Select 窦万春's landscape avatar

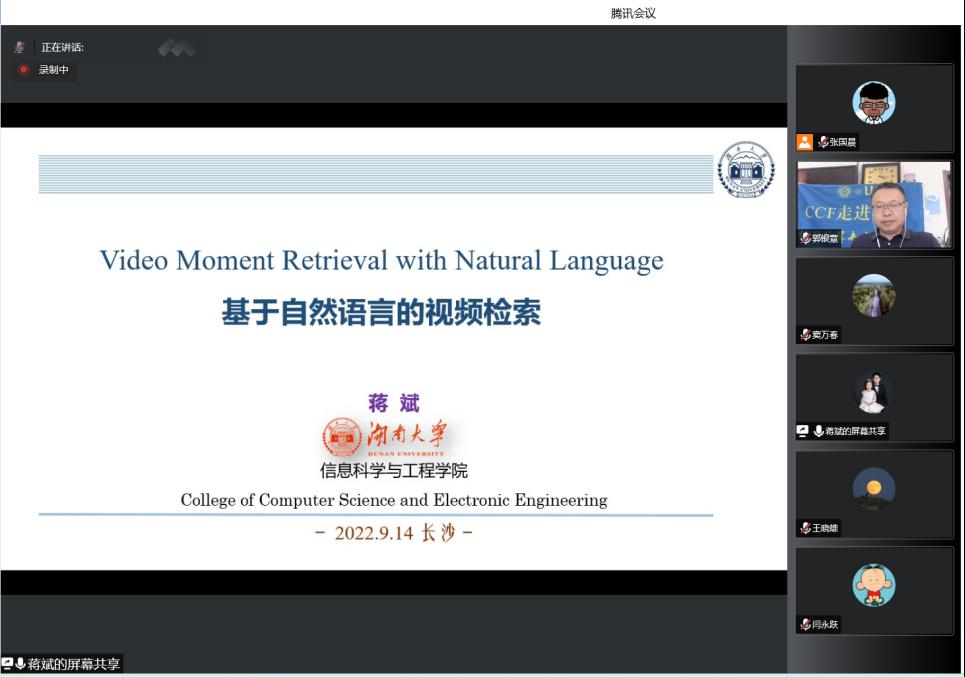click(874, 295)
